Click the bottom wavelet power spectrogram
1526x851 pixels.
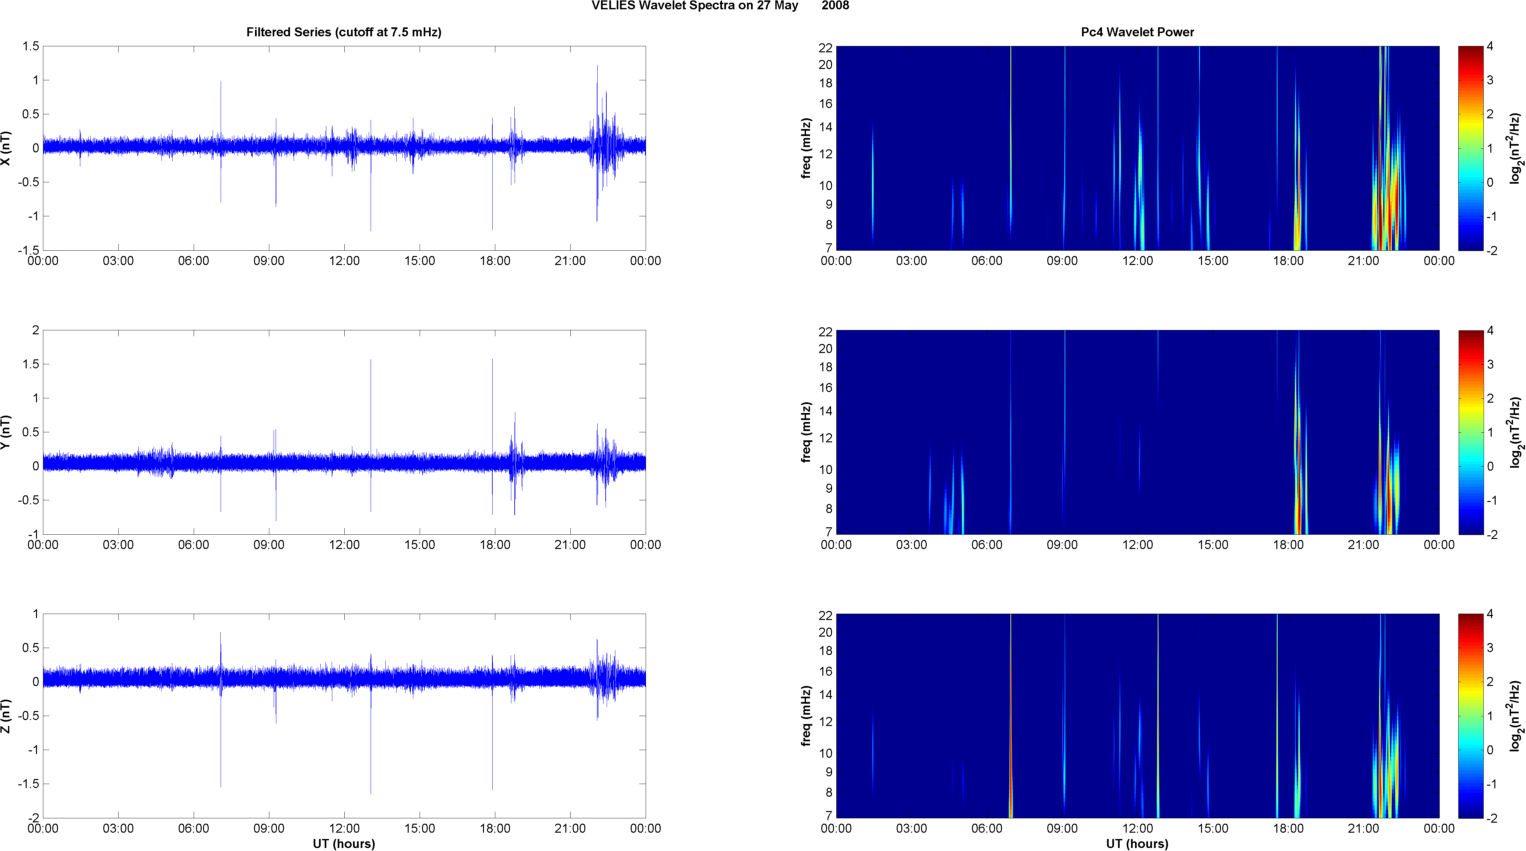coord(1137,716)
